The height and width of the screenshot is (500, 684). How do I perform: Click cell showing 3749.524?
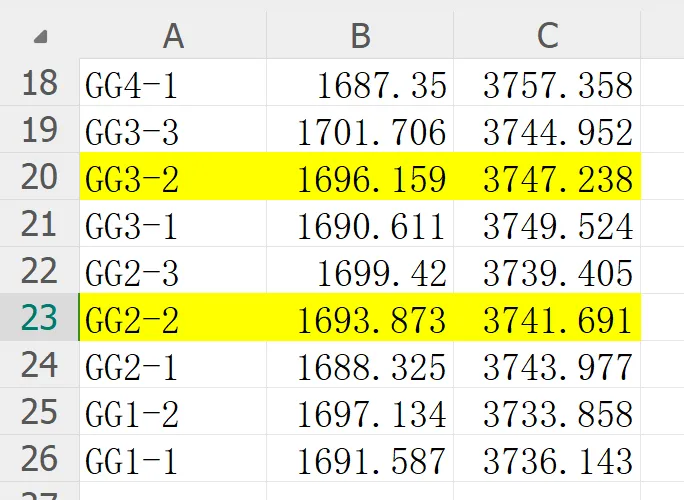(x=547, y=223)
